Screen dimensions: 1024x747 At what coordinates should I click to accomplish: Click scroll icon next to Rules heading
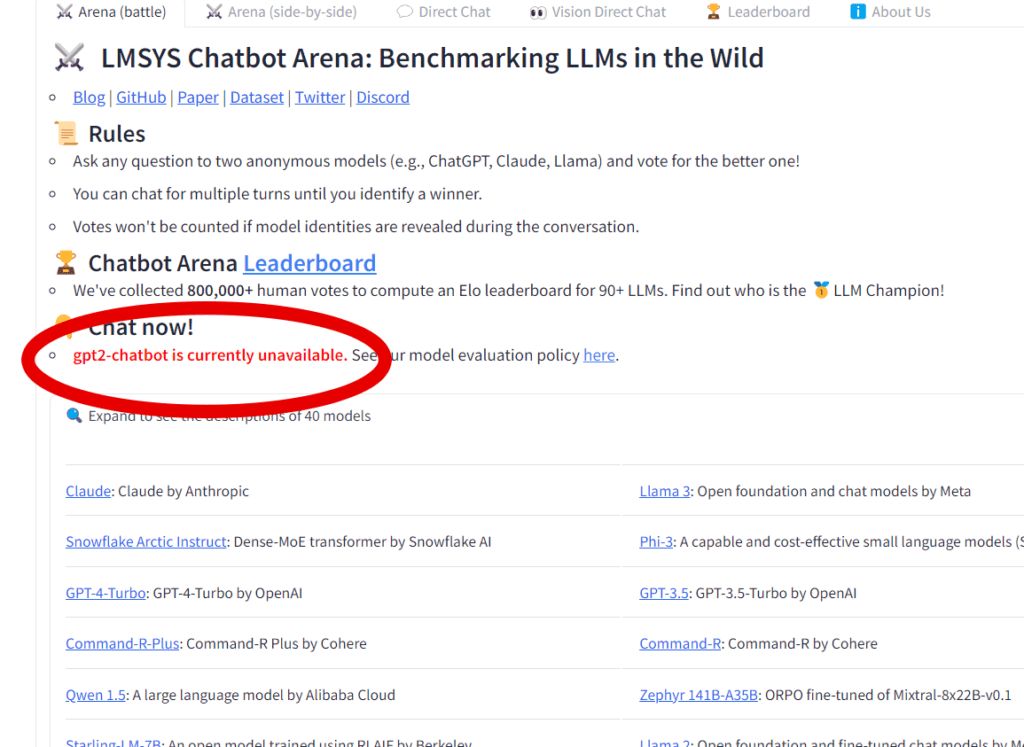66,133
